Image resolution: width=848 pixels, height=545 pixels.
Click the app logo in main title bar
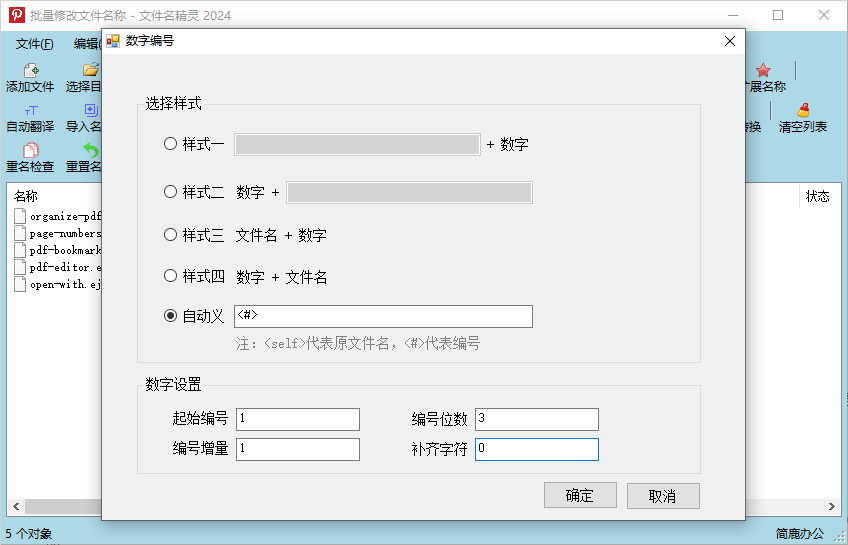tap(17, 15)
